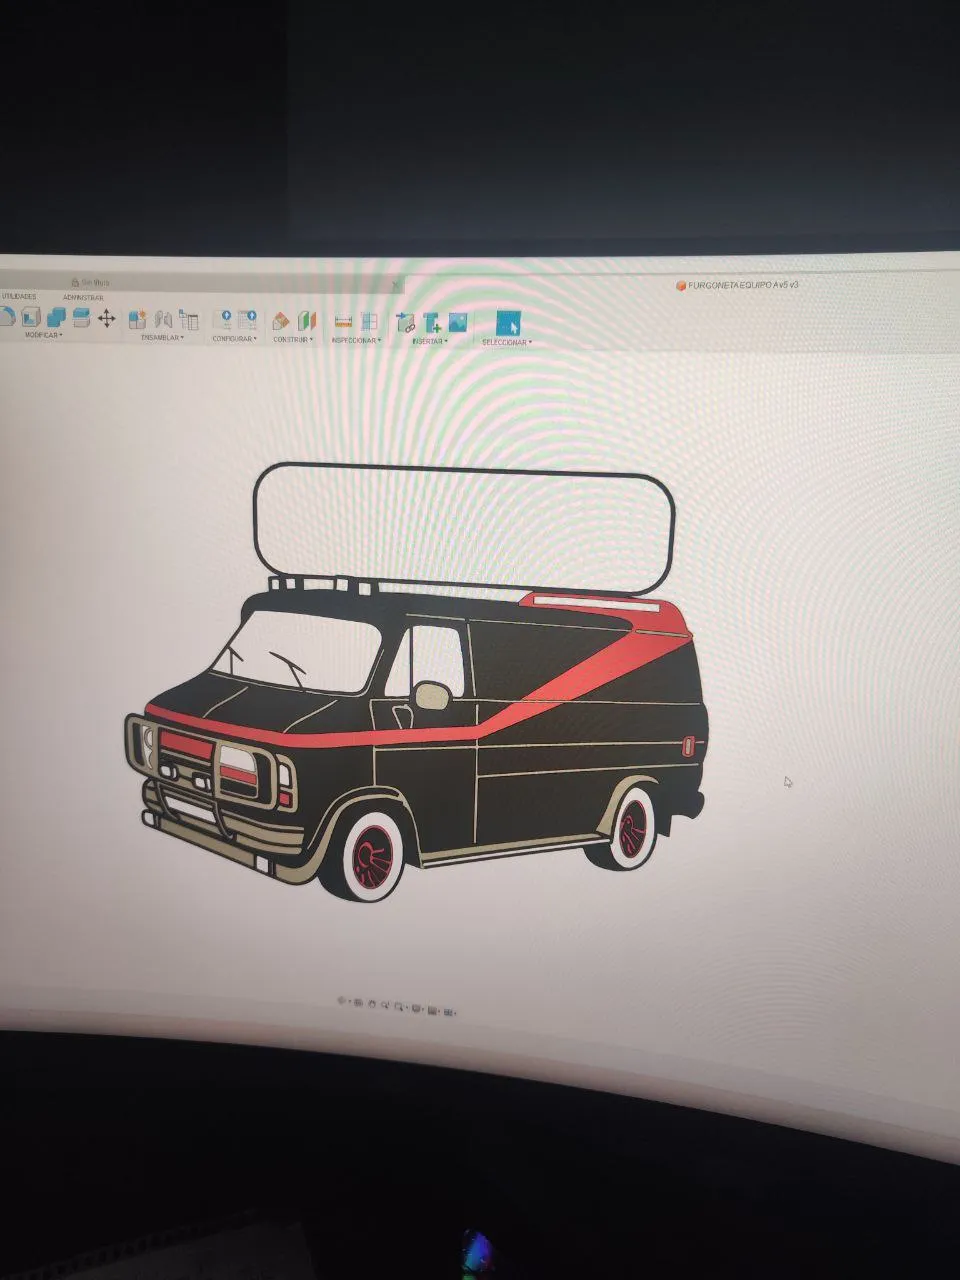The height and width of the screenshot is (1280, 960).
Task: Click the Zoom magnifier navigation icon
Action: click(x=384, y=1005)
